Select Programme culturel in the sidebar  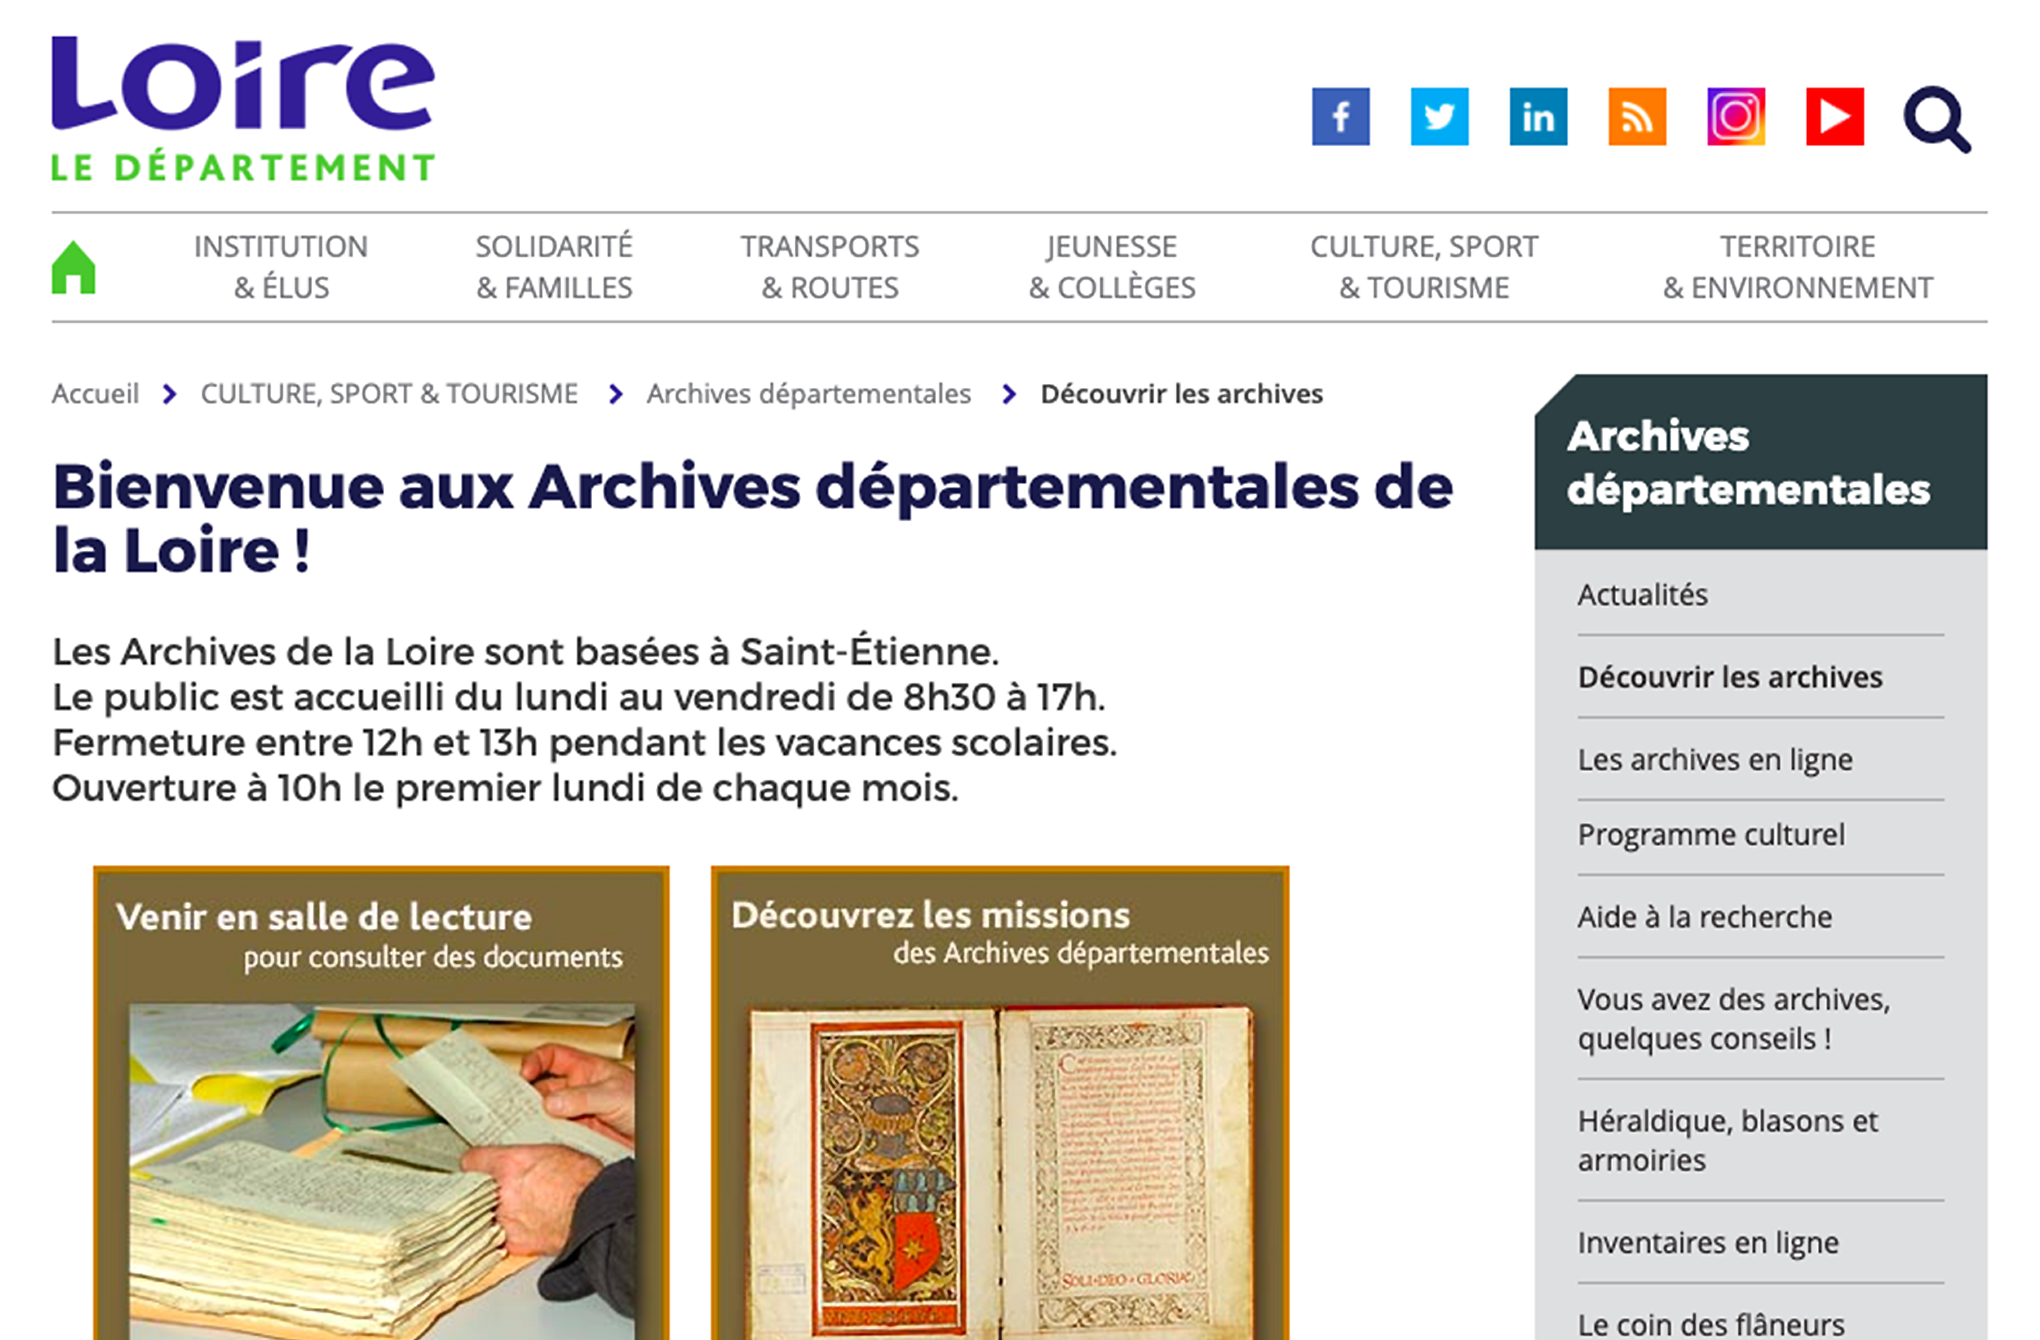pos(1711,835)
